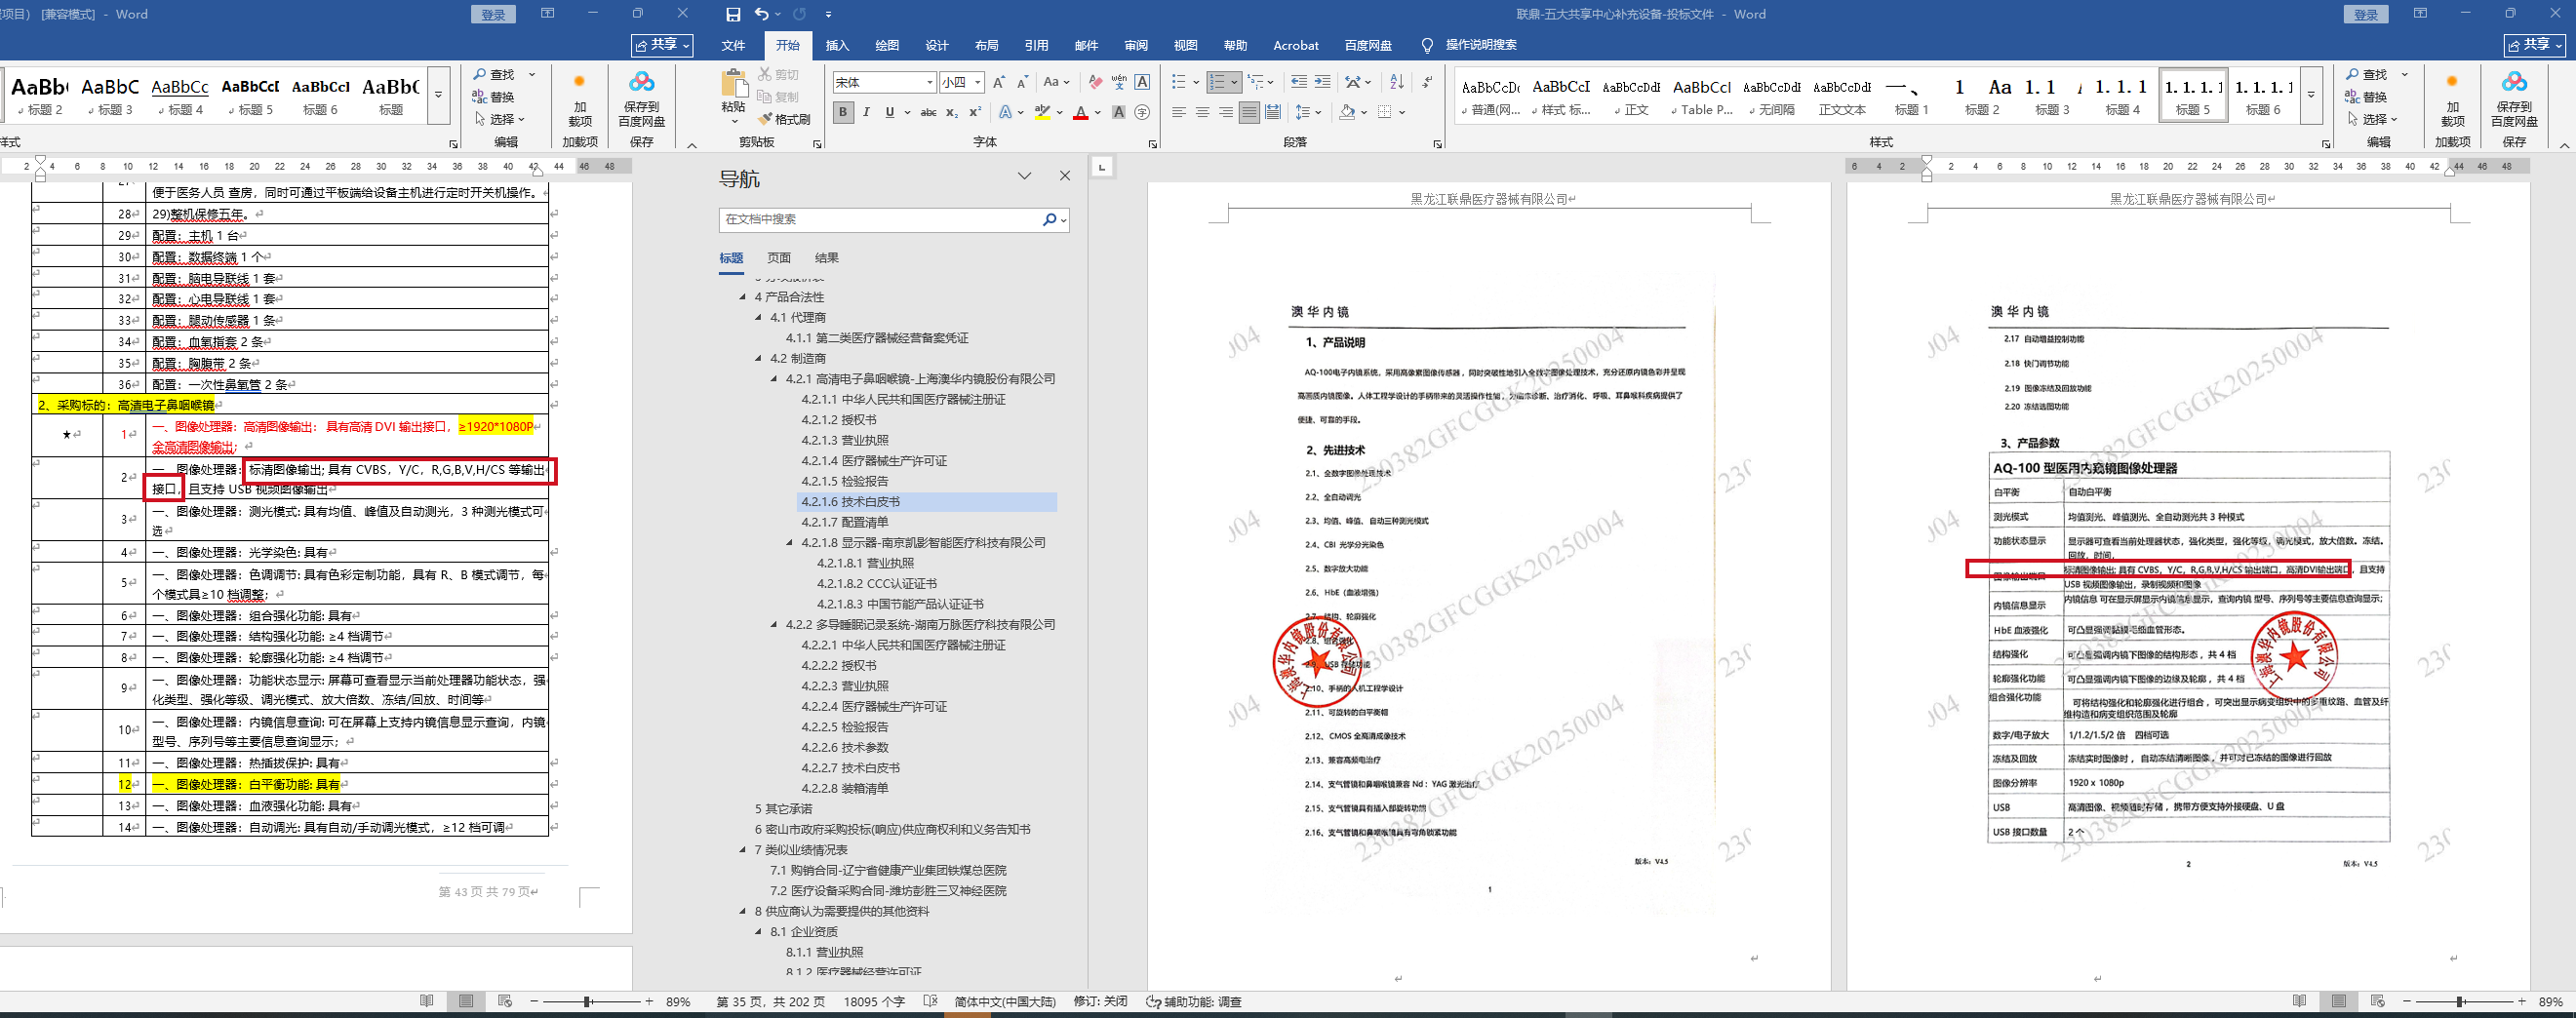Toggle Justify alignment button

coord(1249,112)
